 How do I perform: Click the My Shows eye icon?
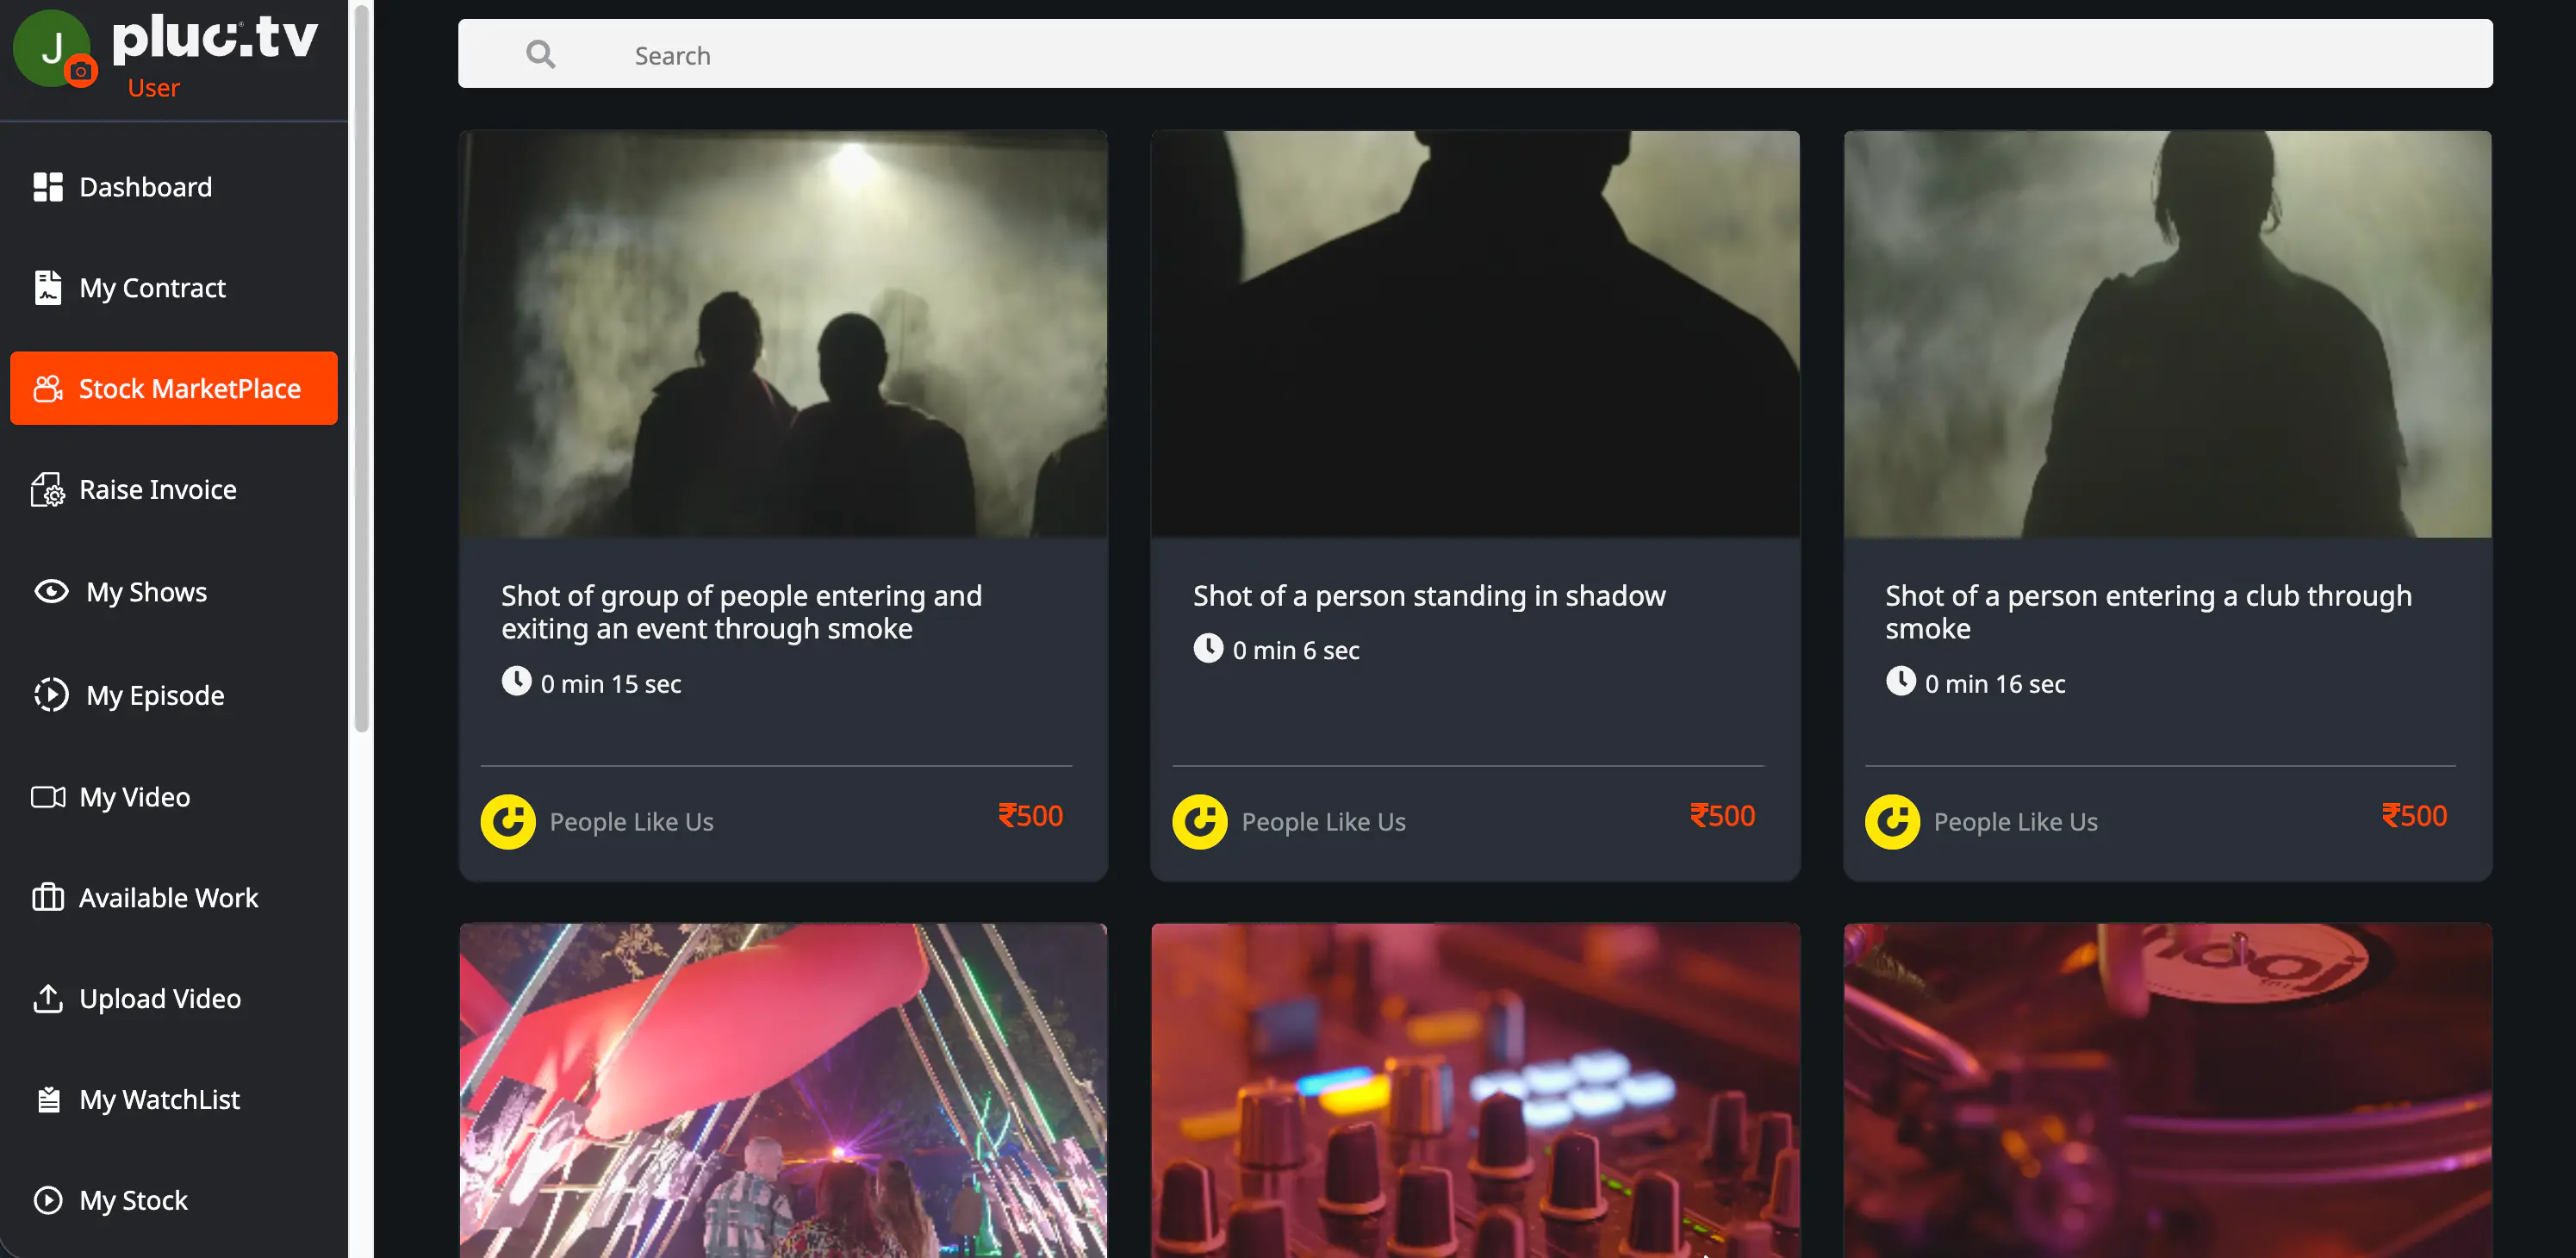click(x=51, y=592)
